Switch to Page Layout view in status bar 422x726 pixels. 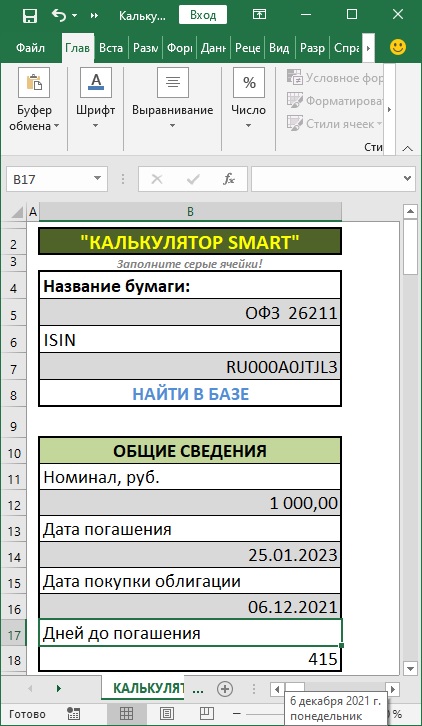tap(167, 713)
